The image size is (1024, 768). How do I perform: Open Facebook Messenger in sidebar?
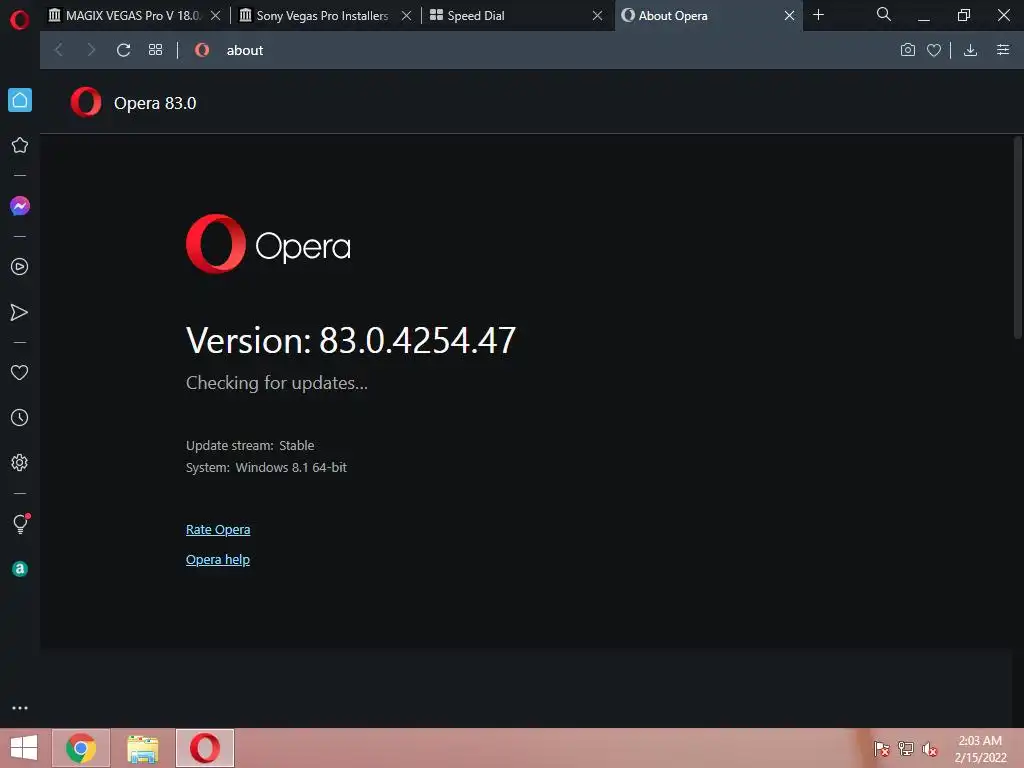point(20,206)
